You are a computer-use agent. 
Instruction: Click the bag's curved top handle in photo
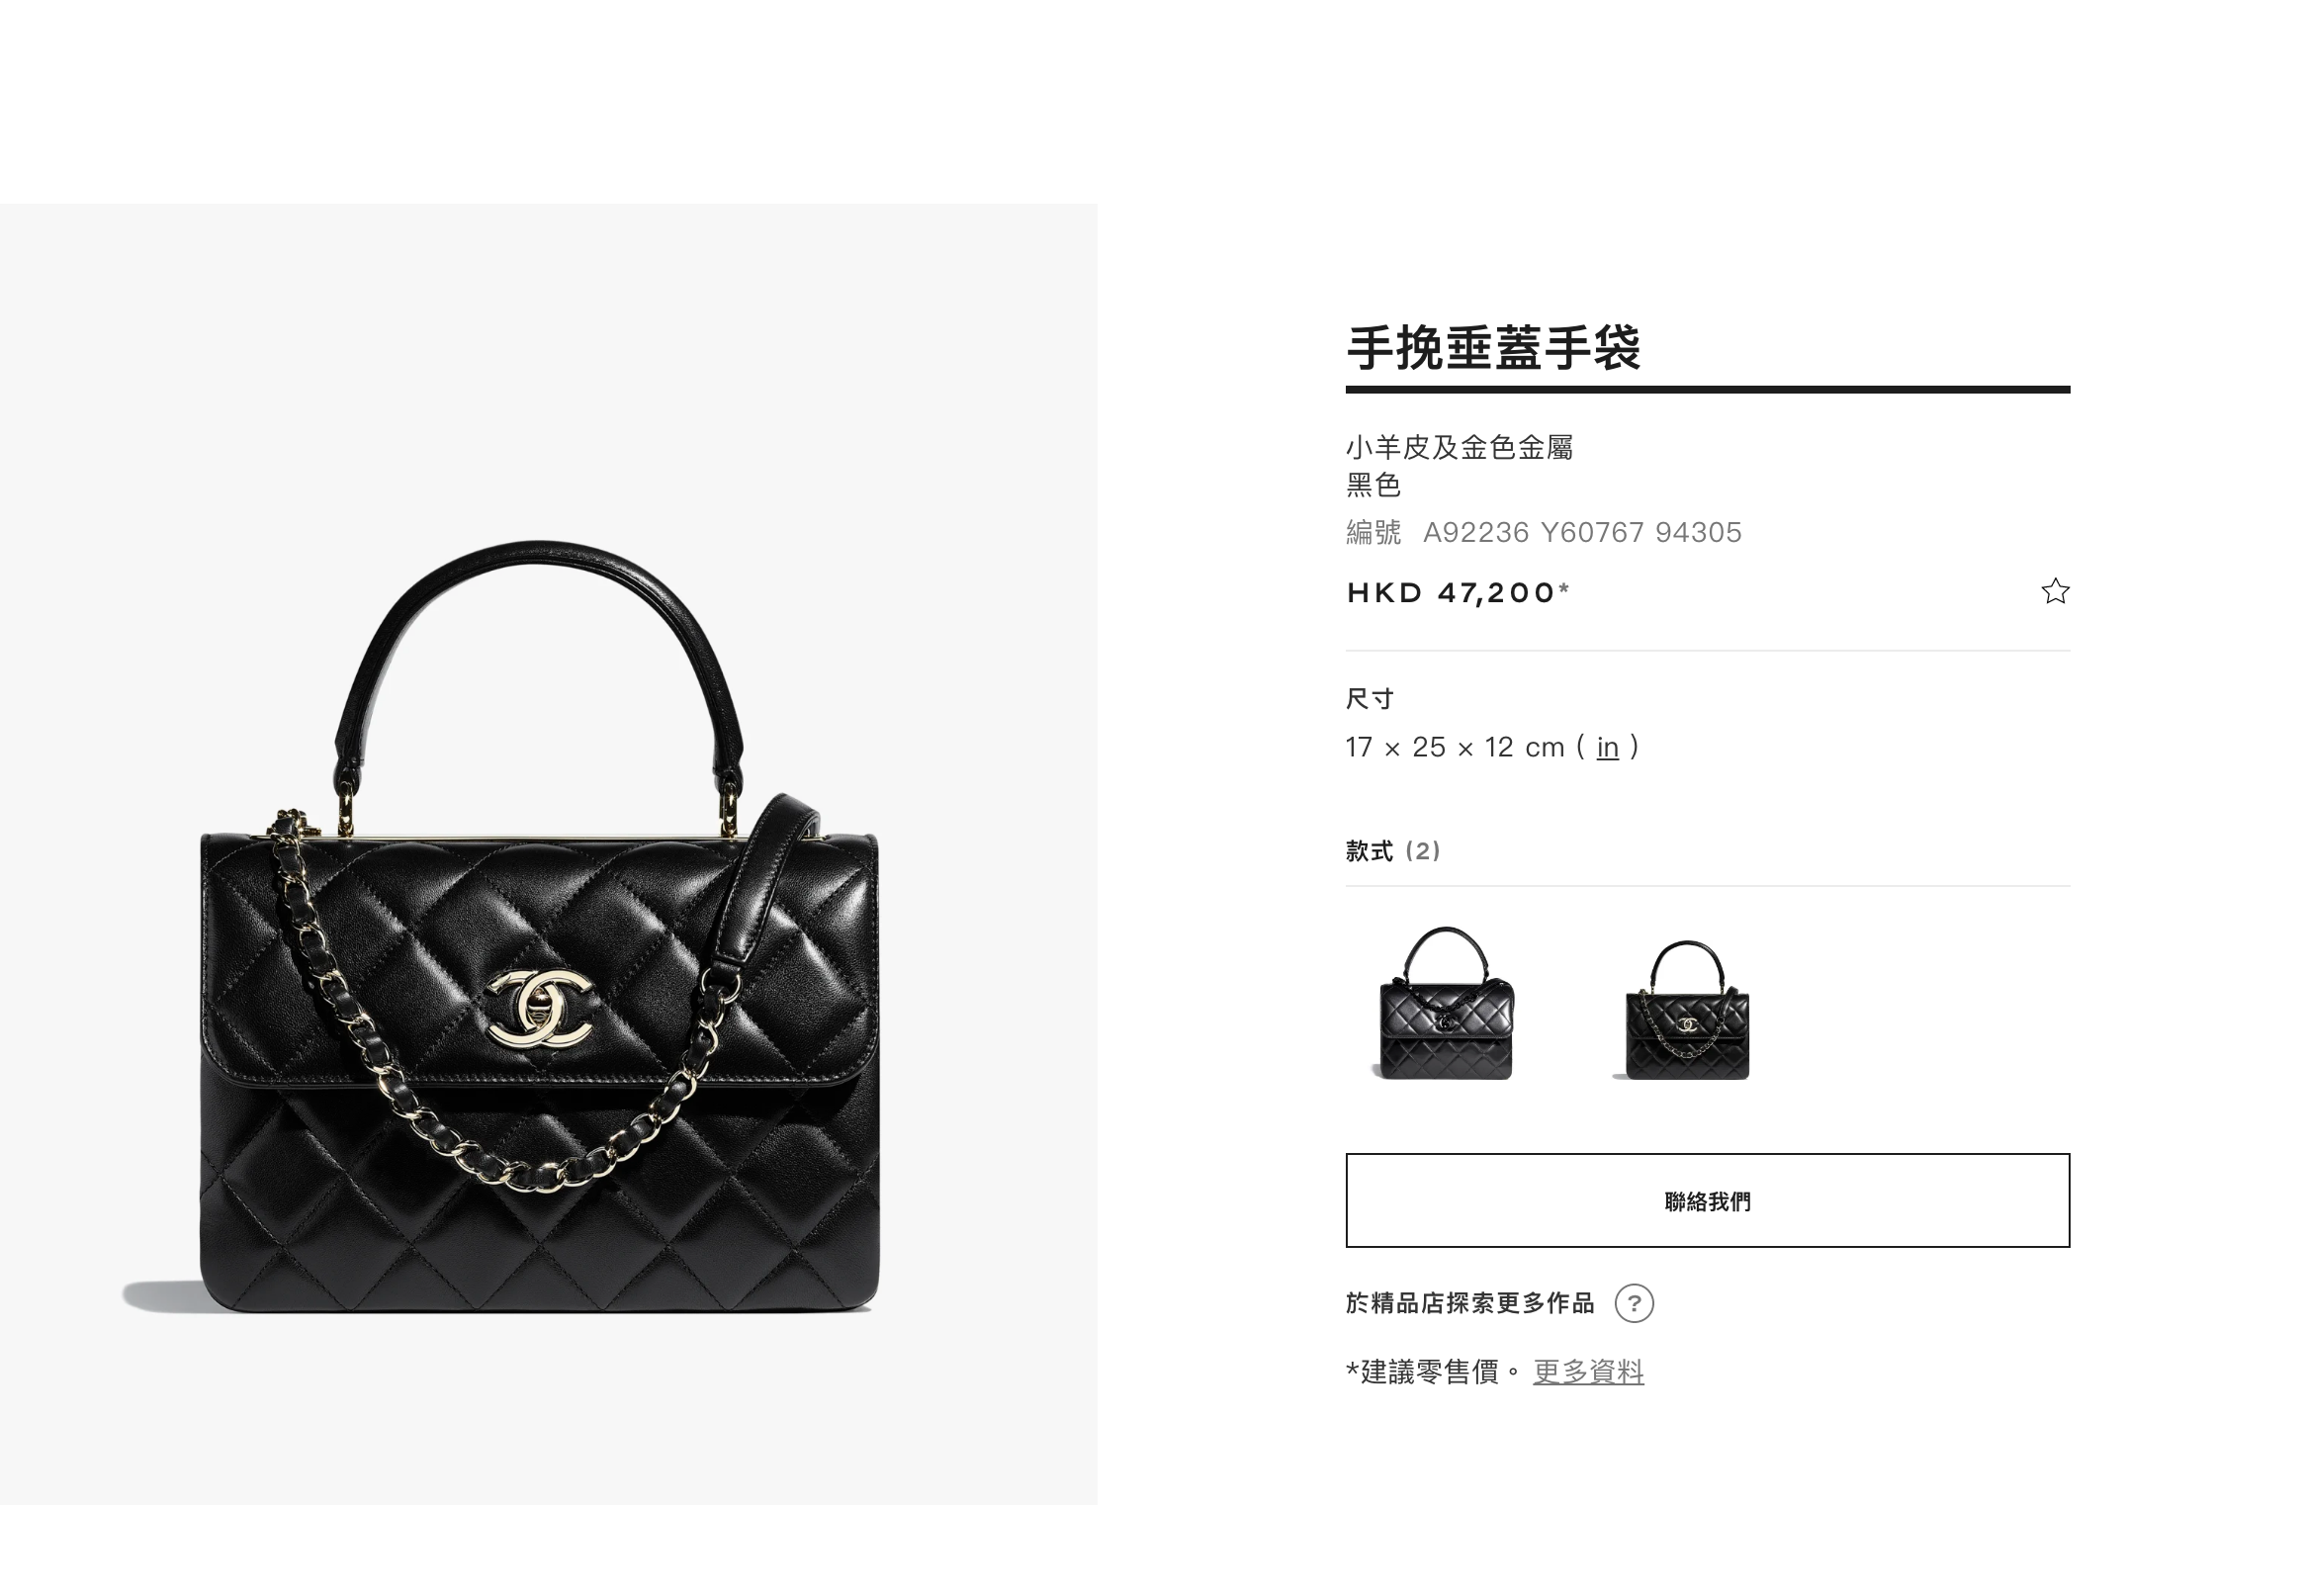538,600
